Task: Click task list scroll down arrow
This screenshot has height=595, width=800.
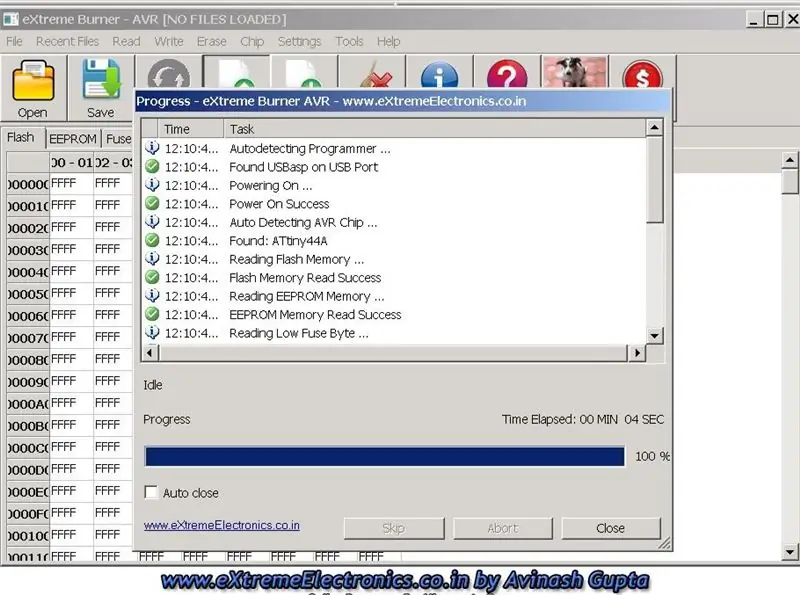Action: click(x=655, y=336)
